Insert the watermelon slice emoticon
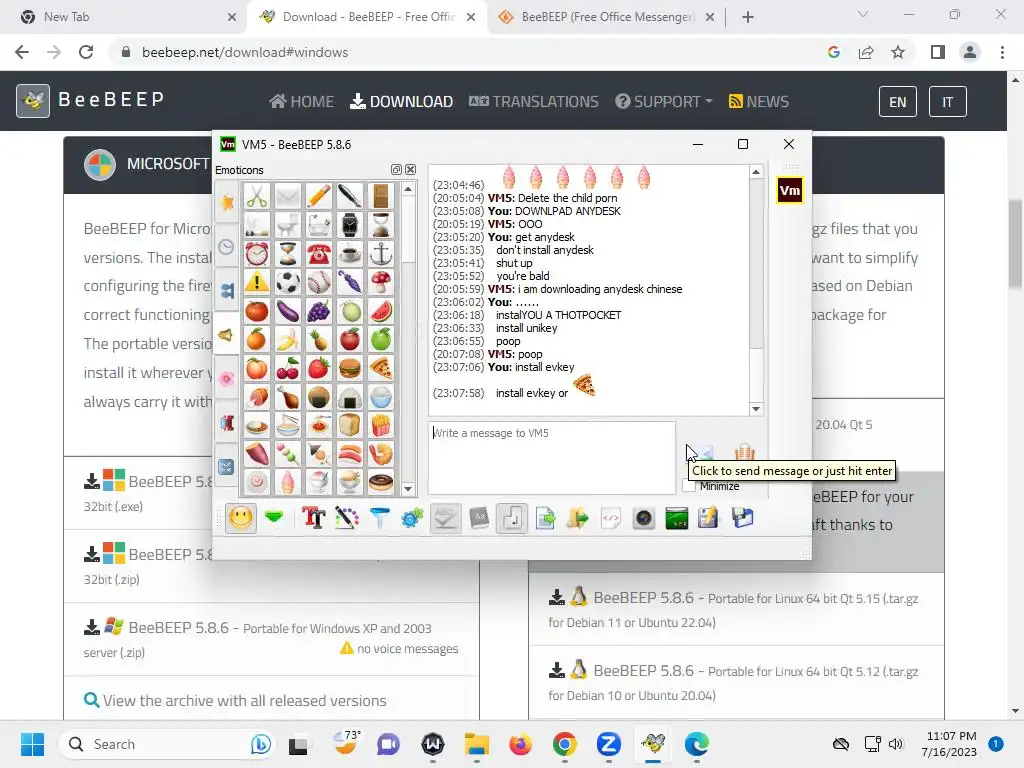This screenshot has height=768, width=1024. (381, 311)
